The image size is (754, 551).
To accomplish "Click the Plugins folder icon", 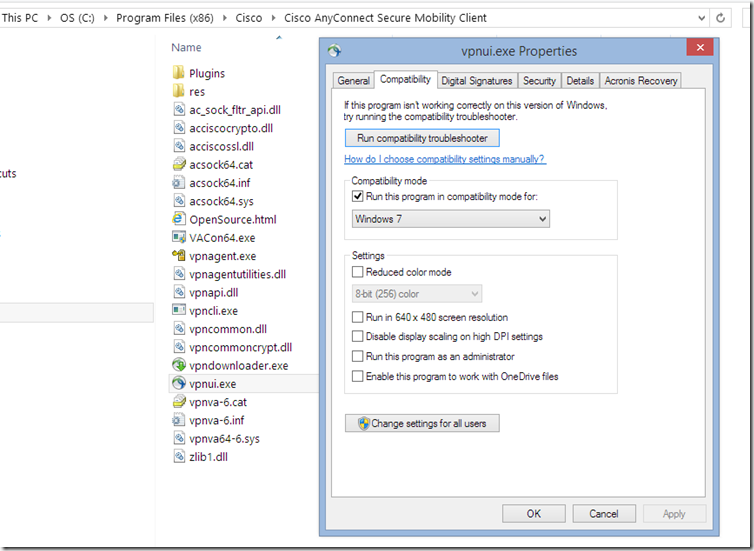I will coord(178,73).
